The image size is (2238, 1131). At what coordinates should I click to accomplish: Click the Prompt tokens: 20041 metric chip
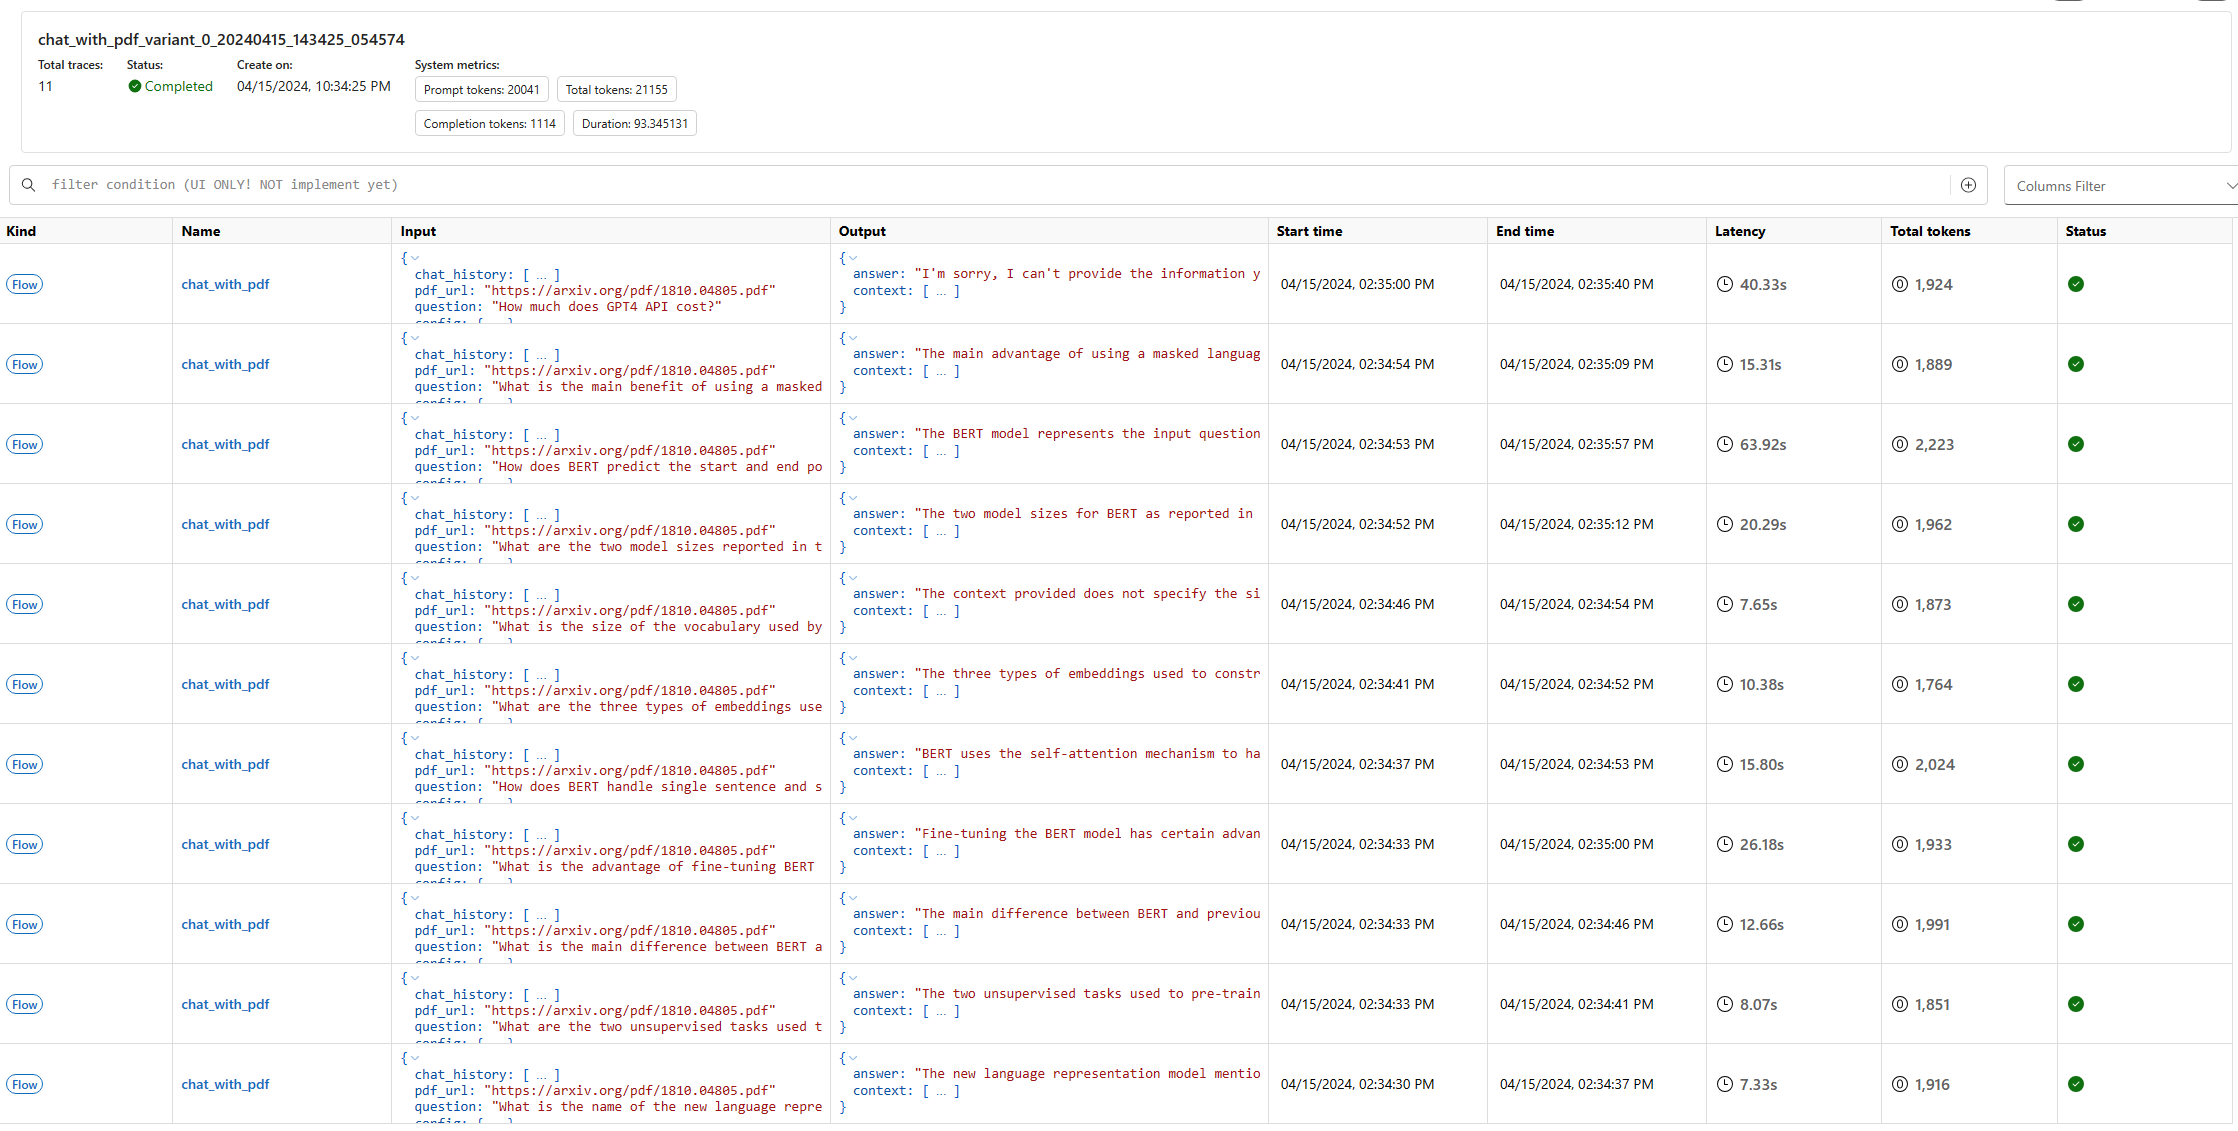pyautogui.click(x=481, y=89)
